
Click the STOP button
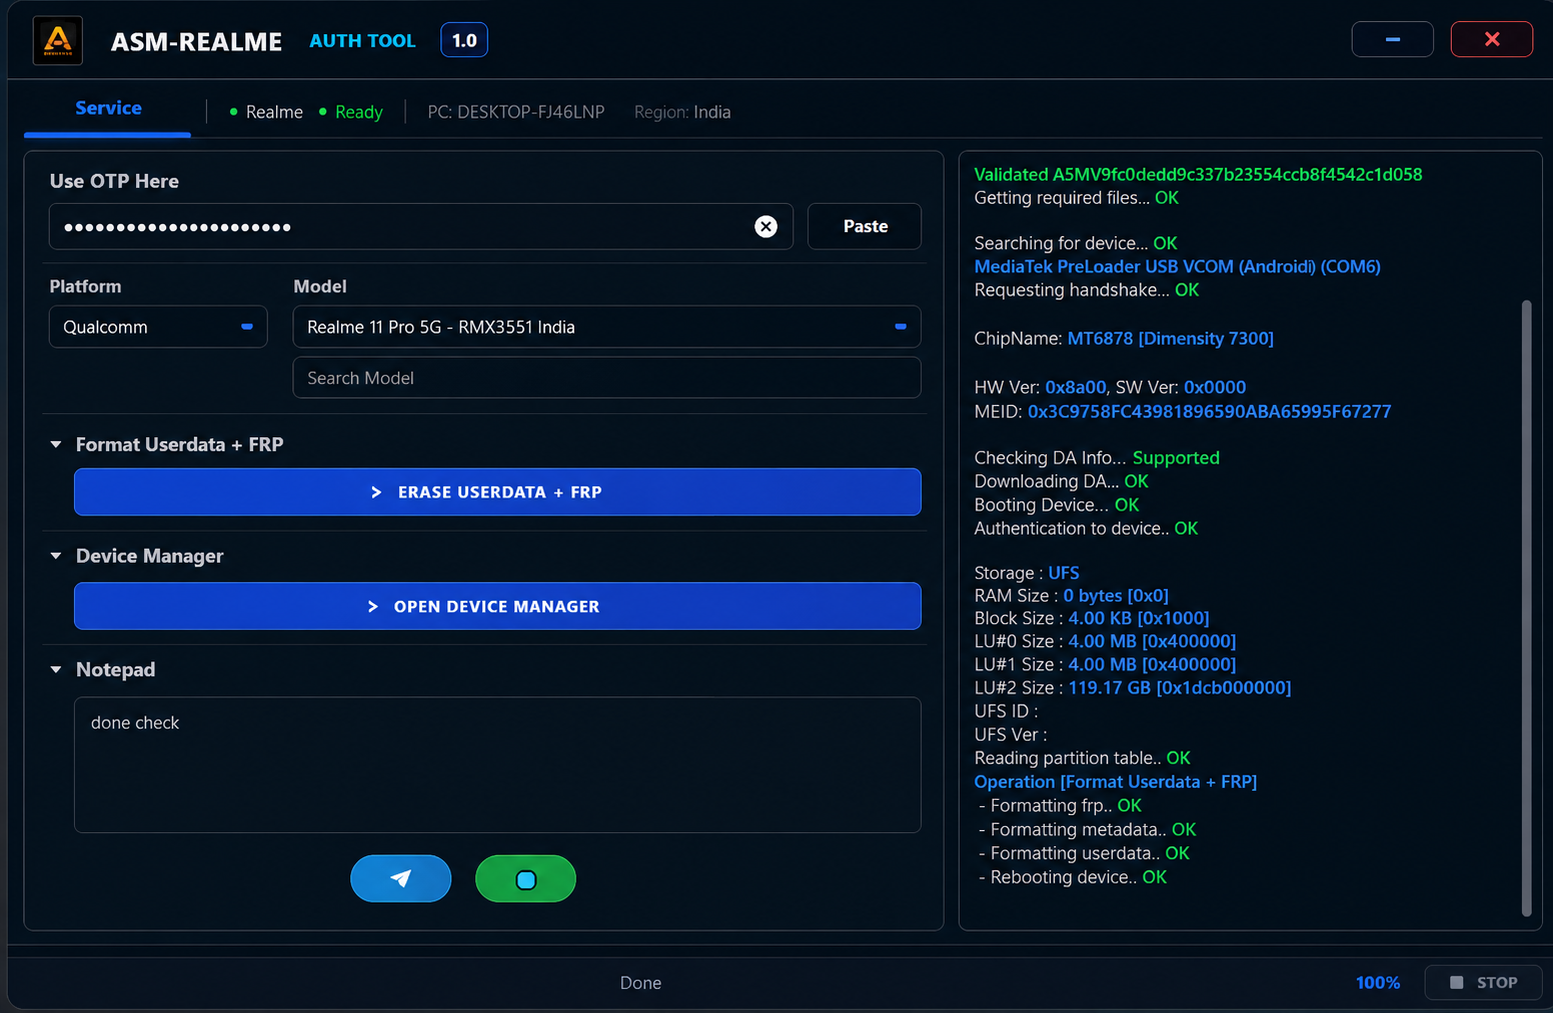tap(1483, 983)
